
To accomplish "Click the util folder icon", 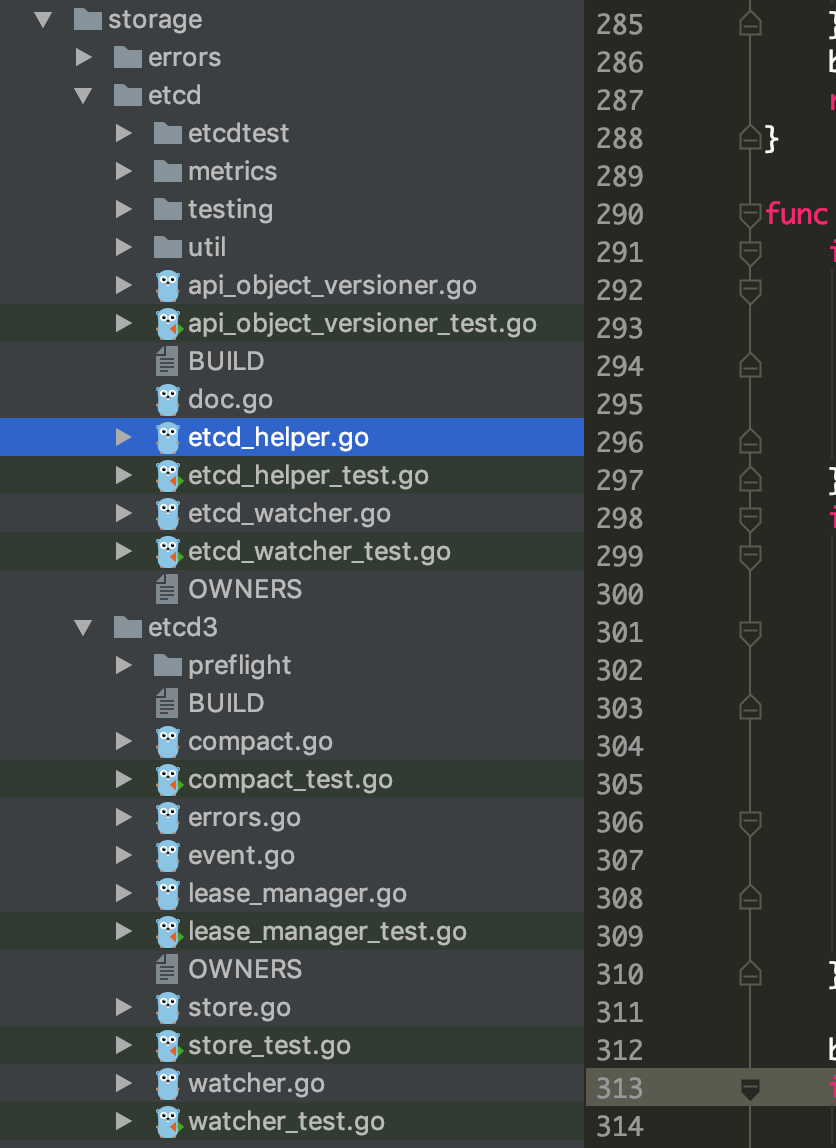I will pyautogui.click(x=168, y=247).
